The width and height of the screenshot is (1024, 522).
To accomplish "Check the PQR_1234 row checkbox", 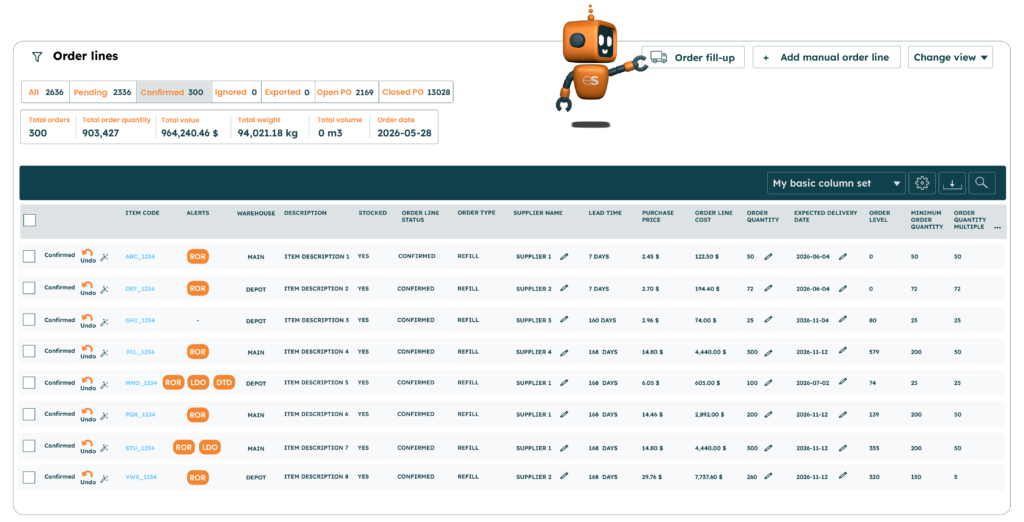I will pyautogui.click(x=29, y=414).
